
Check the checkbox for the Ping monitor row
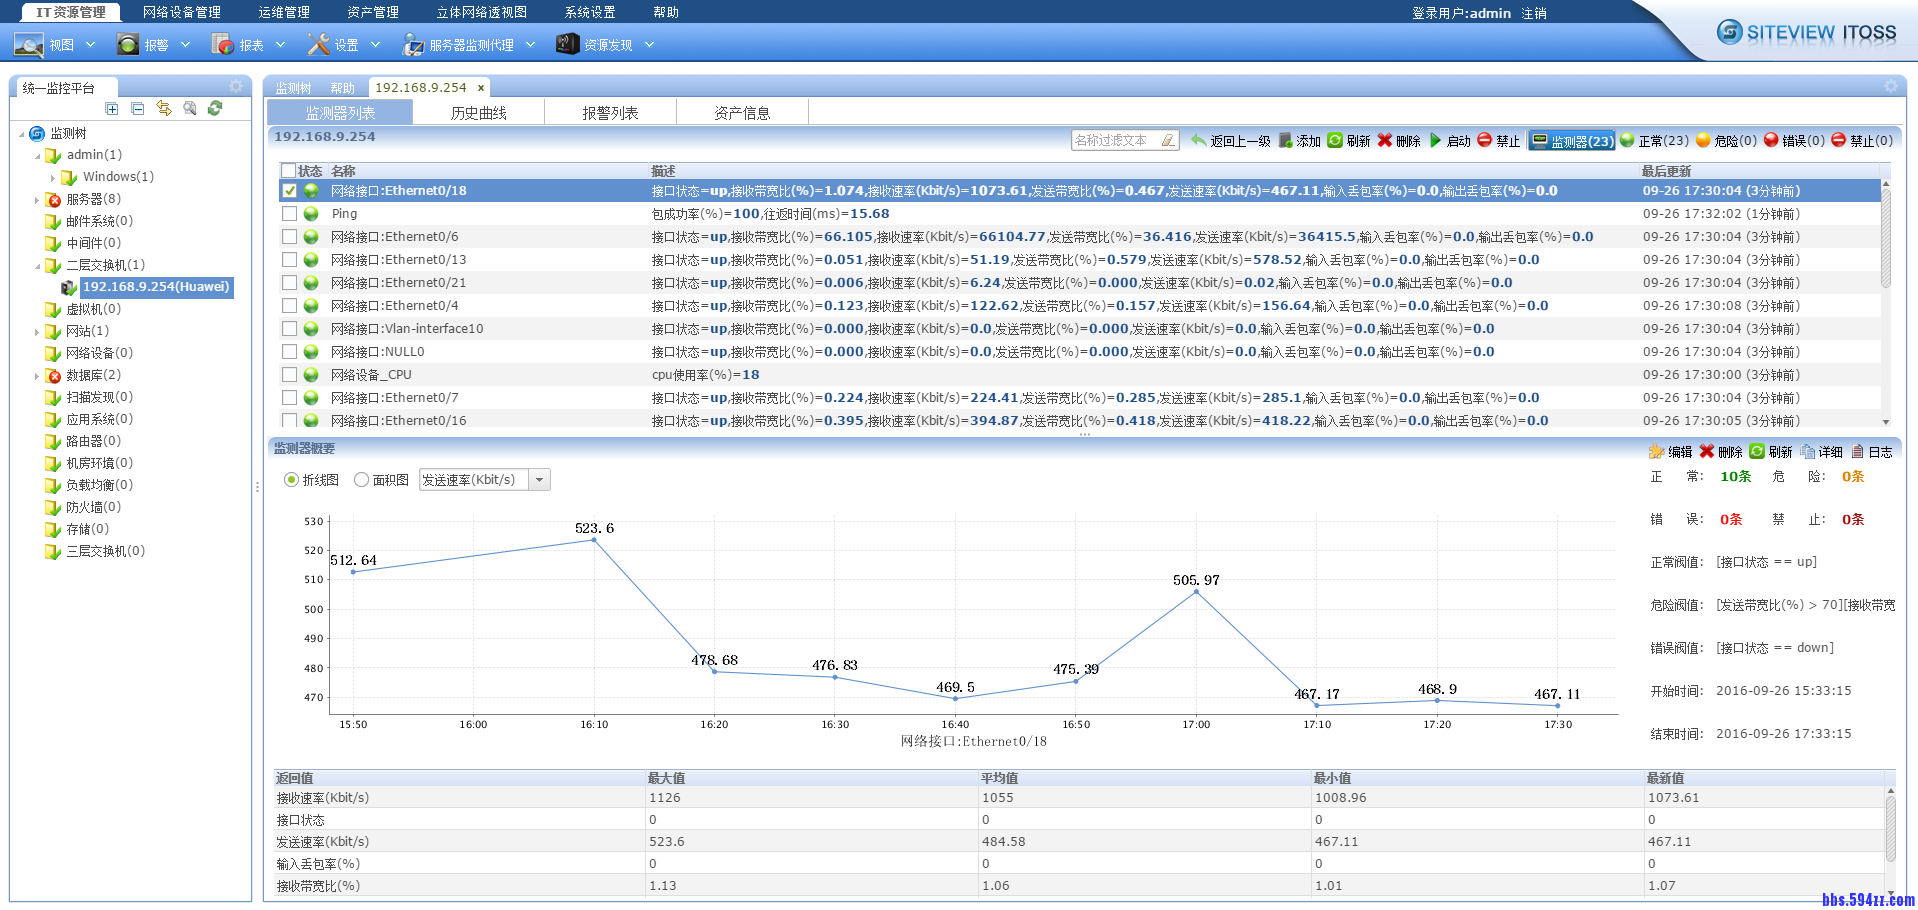tap(288, 213)
